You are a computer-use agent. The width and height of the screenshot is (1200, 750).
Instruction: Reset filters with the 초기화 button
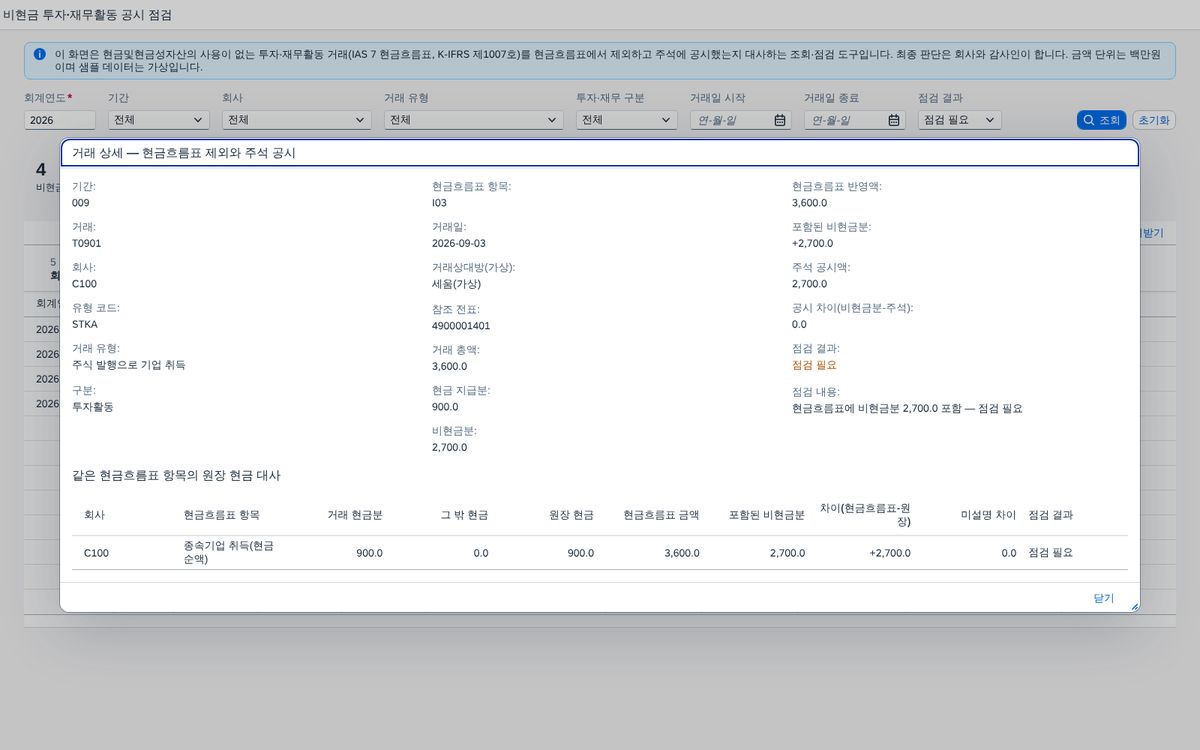(x=1153, y=120)
